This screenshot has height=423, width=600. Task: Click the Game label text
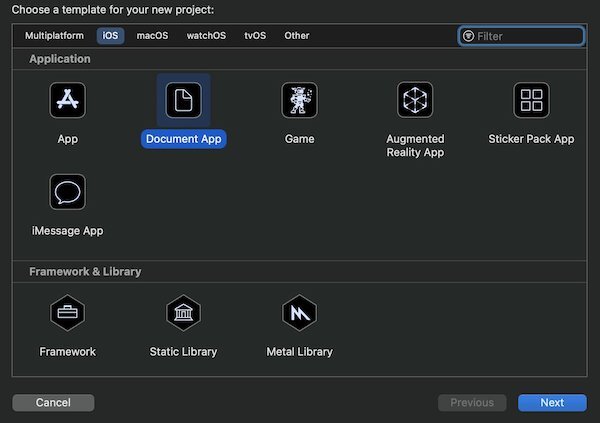pyautogui.click(x=299, y=139)
